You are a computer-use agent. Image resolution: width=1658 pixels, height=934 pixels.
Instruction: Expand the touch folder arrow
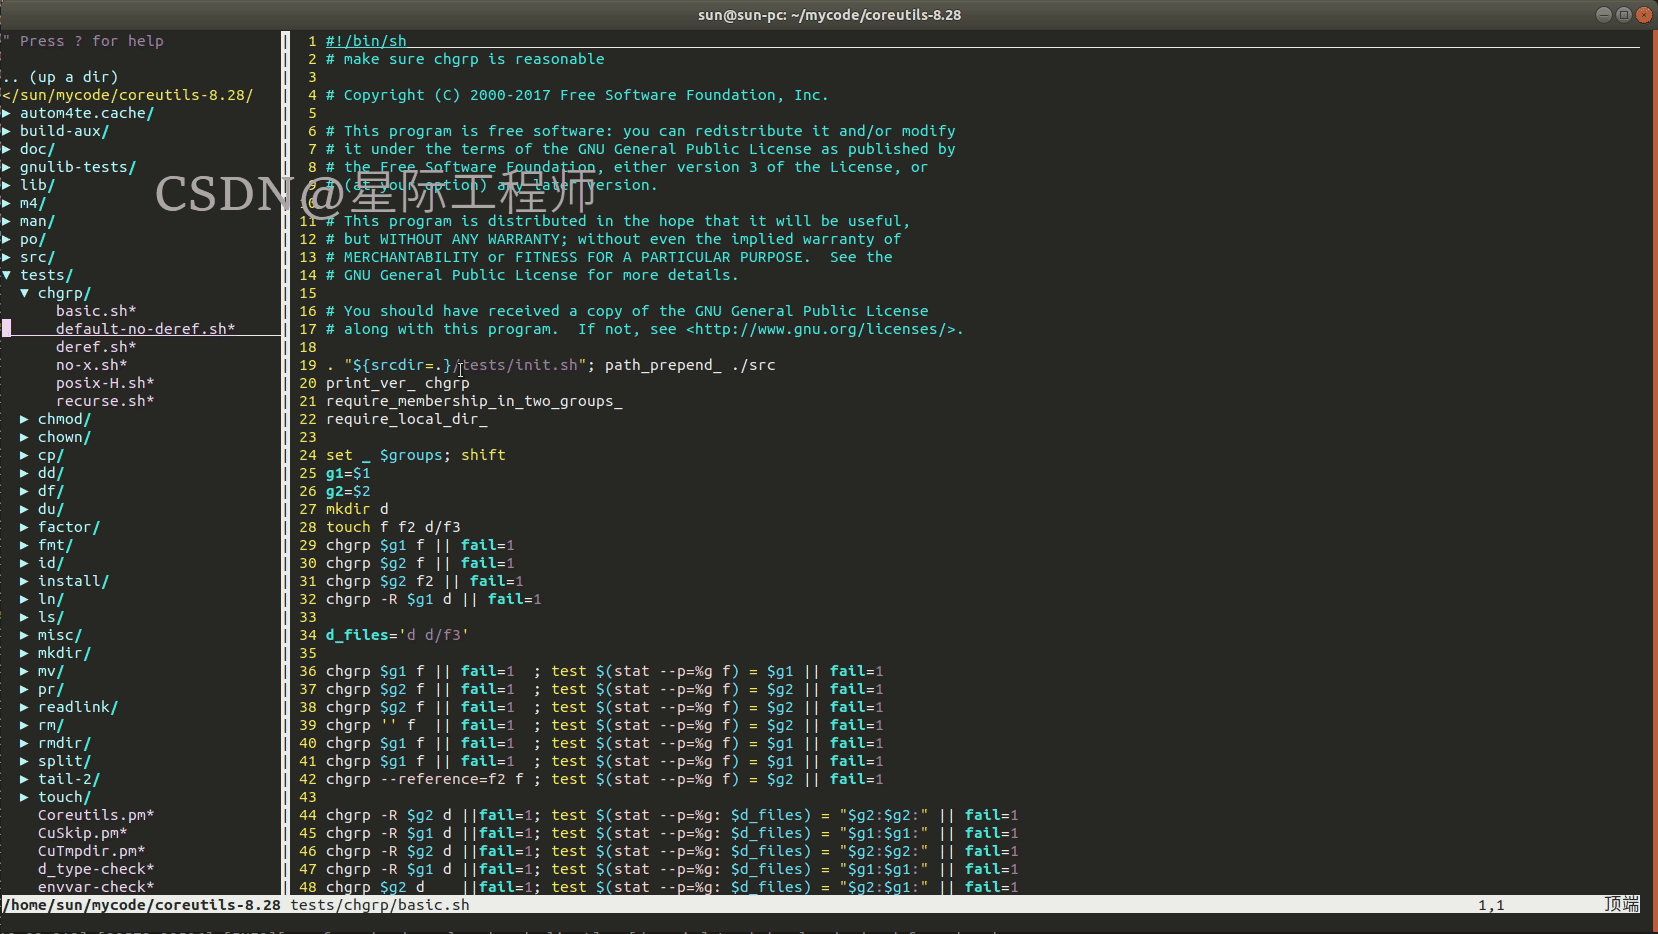[24, 797]
